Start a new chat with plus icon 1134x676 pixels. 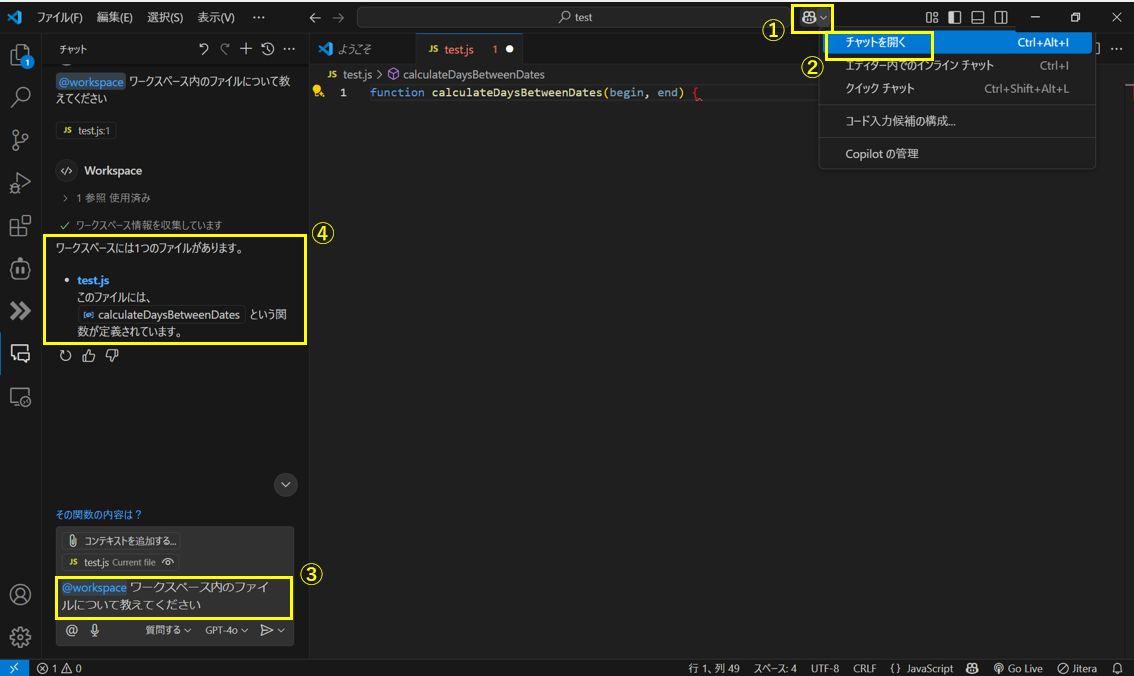point(246,48)
